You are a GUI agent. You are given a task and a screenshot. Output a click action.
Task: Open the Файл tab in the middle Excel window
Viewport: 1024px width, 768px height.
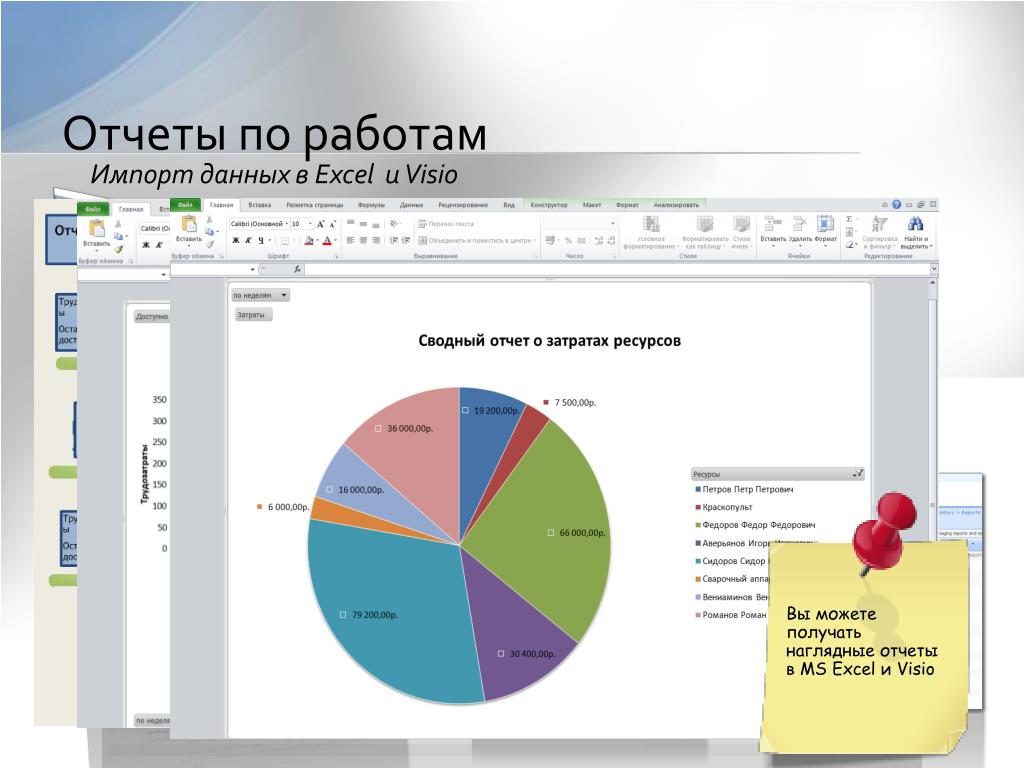[x=93, y=209]
